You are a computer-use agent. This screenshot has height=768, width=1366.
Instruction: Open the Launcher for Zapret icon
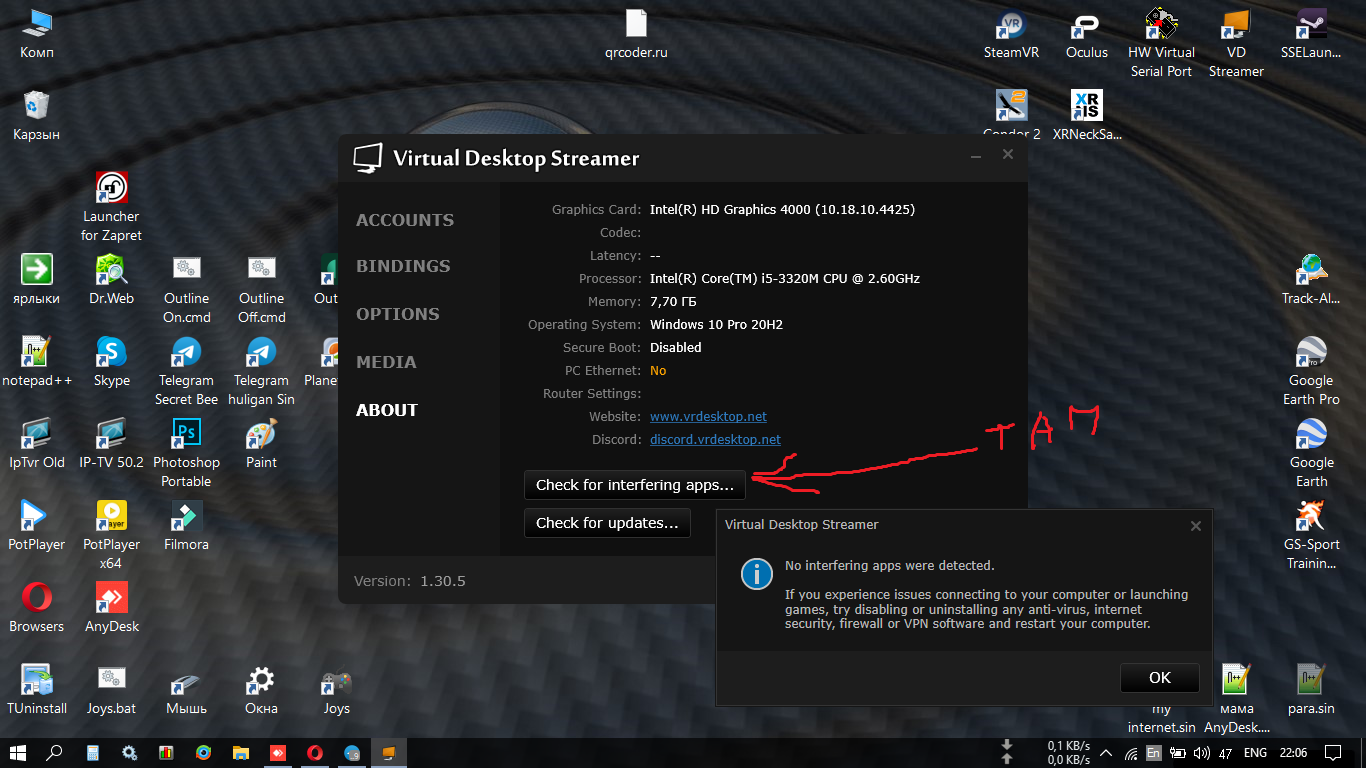pyautogui.click(x=112, y=190)
